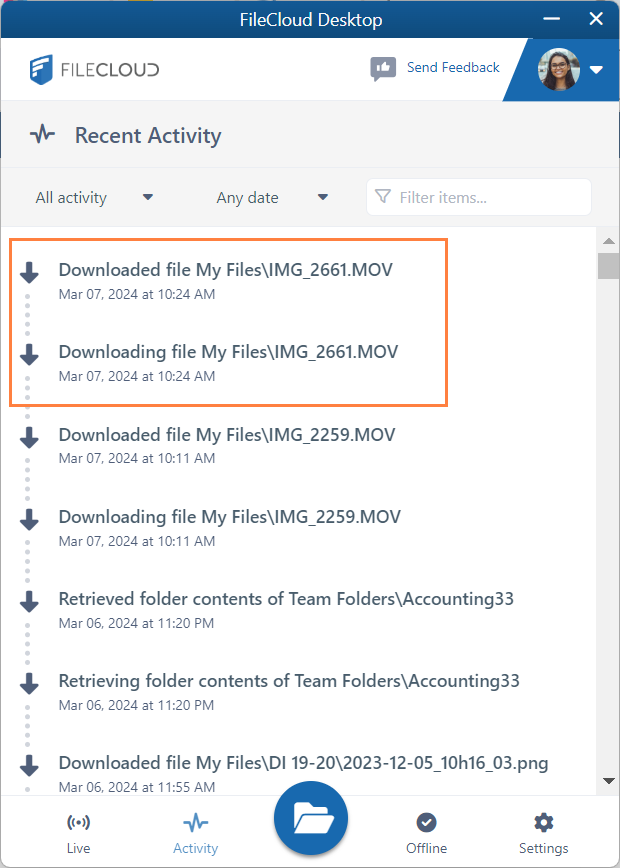Click the central blue folder action button

point(310,818)
